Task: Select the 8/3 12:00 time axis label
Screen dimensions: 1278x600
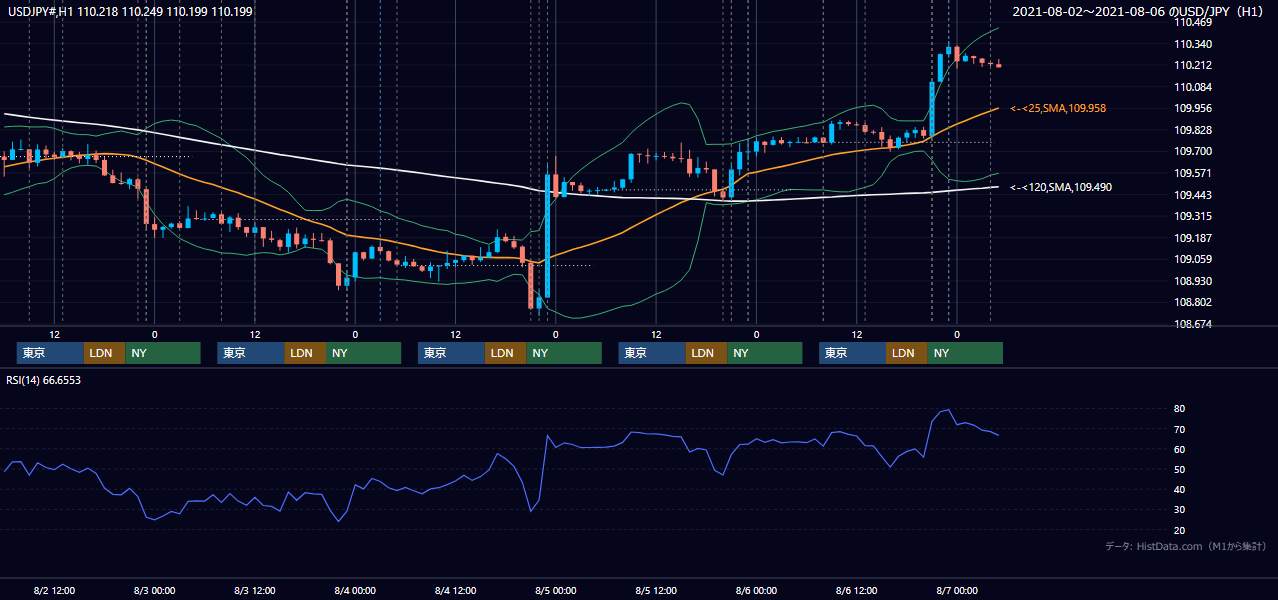Action: [x=255, y=590]
